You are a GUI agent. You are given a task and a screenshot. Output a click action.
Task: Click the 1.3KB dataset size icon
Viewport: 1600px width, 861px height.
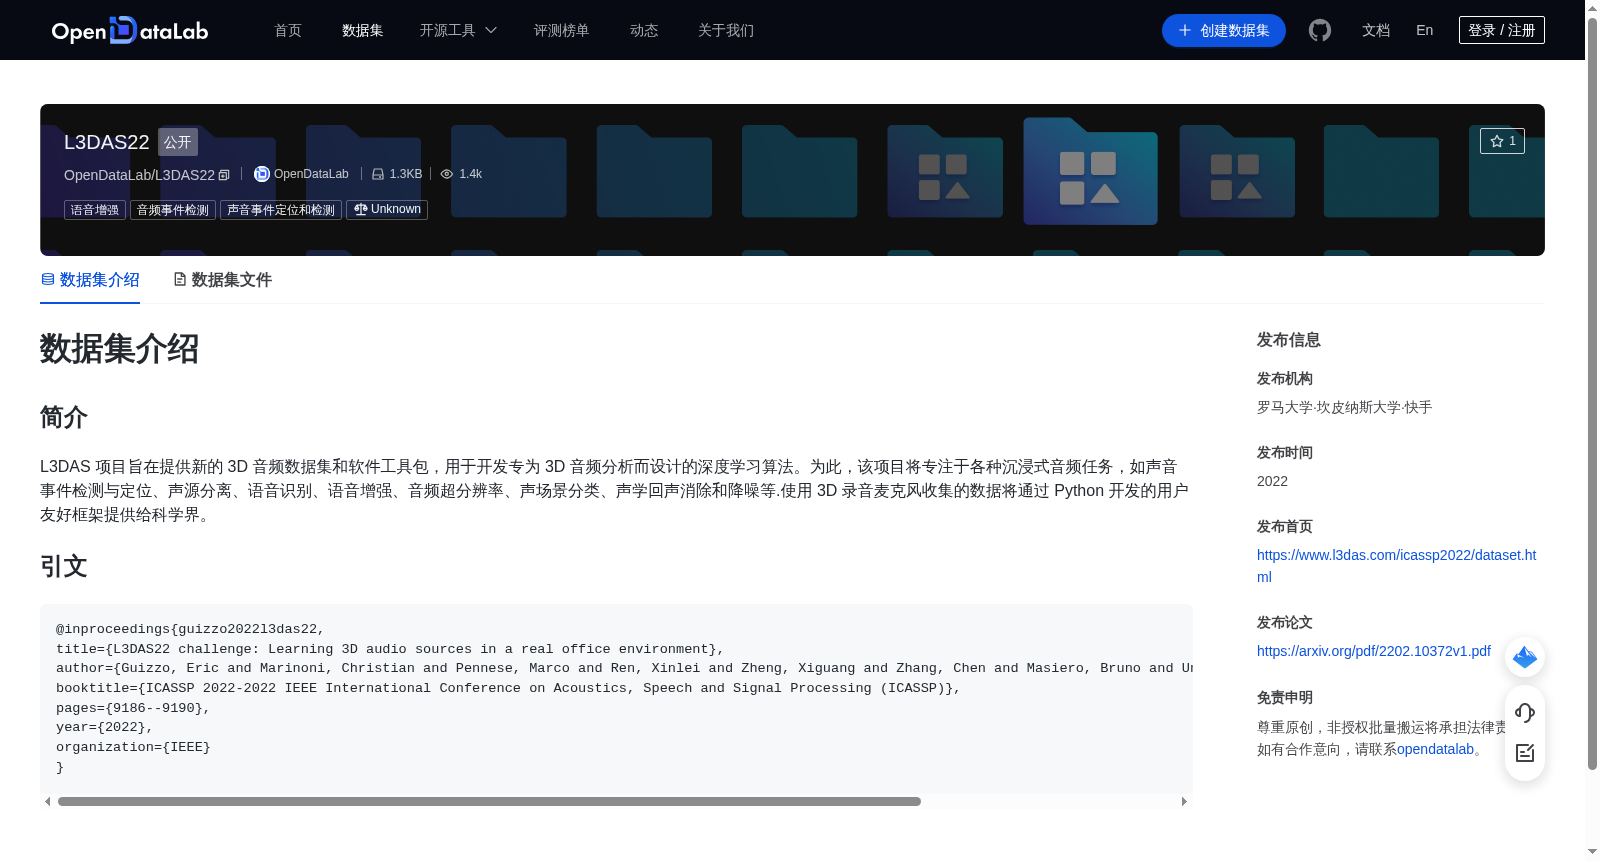click(378, 174)
